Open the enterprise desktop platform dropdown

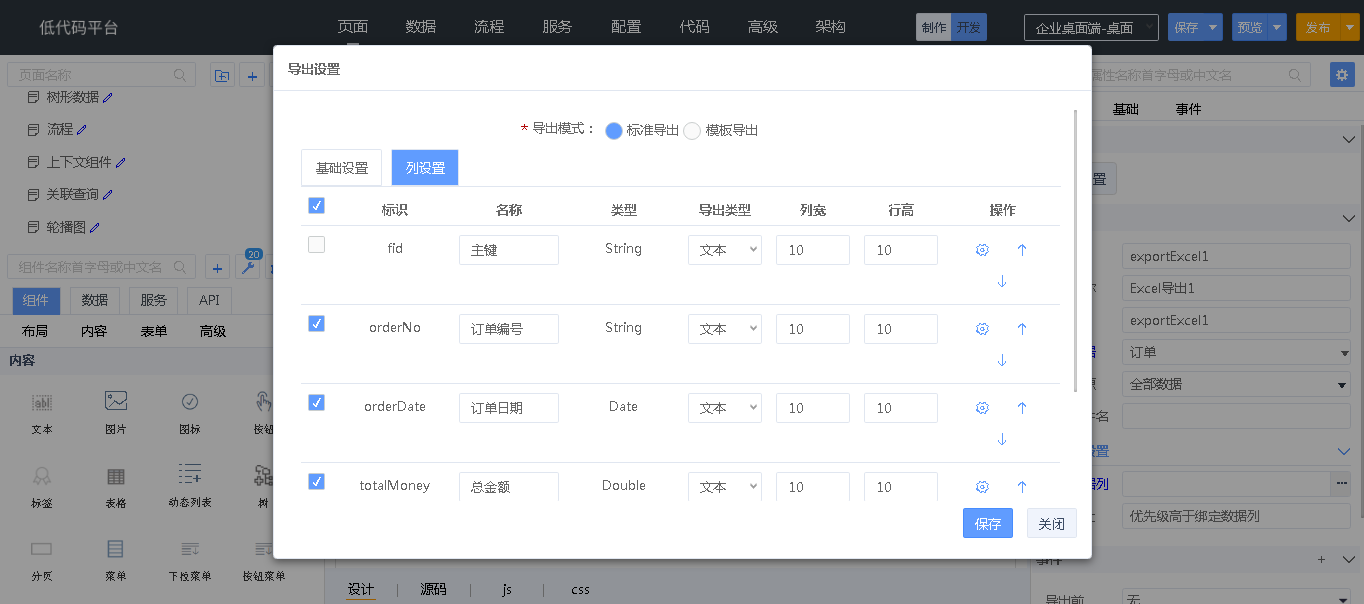(x=1091, y=28)
